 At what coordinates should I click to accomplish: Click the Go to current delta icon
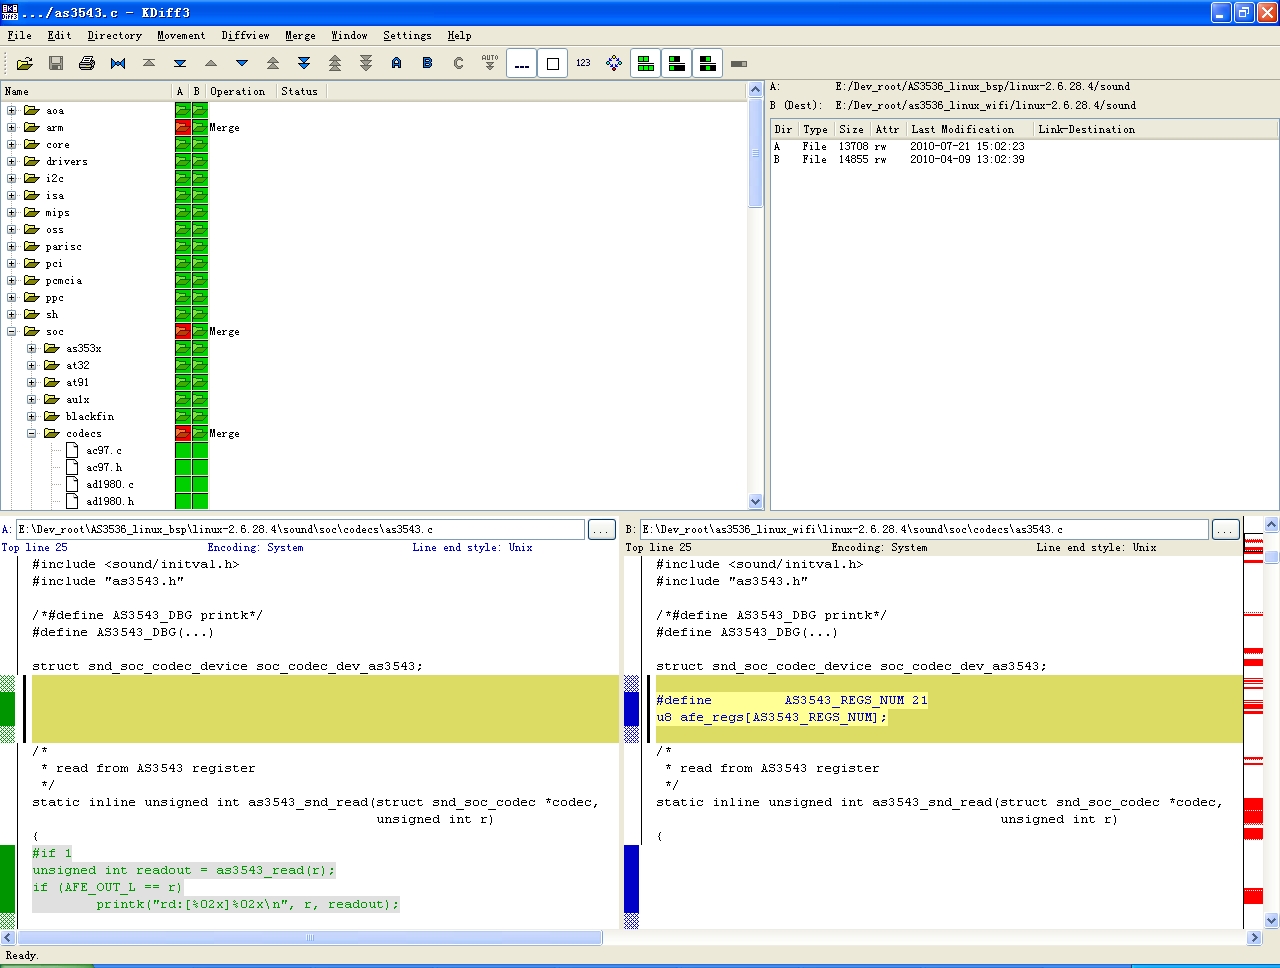point(118,63)
